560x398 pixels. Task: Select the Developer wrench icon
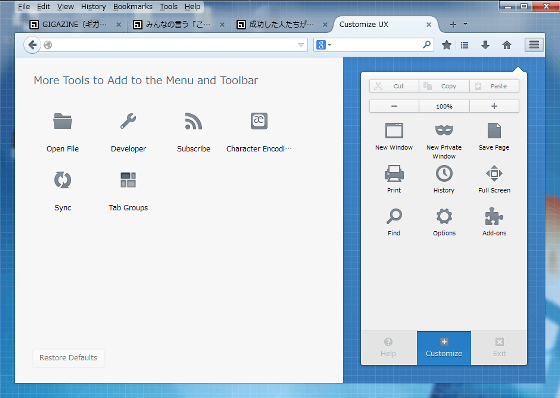128,121
